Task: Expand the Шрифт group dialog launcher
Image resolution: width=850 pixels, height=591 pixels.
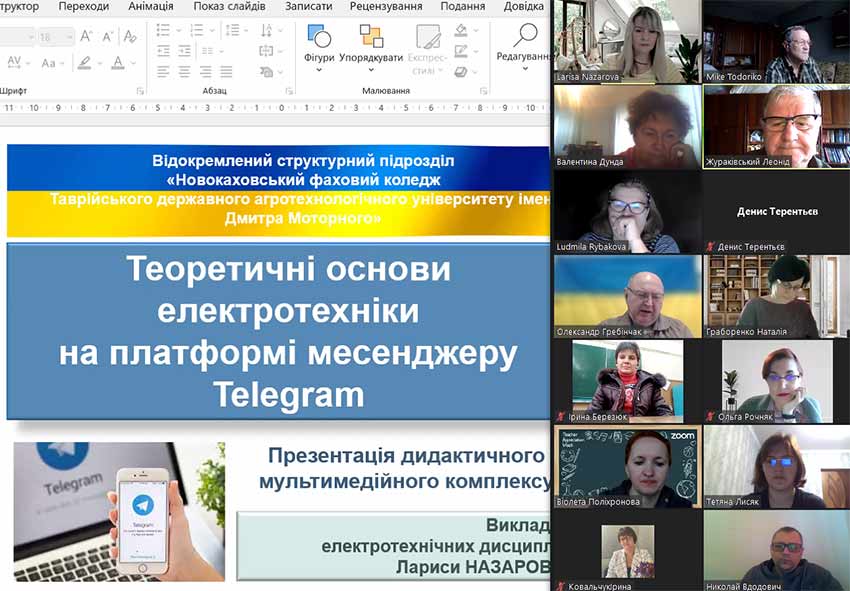Action: click(x=139, y=91)
